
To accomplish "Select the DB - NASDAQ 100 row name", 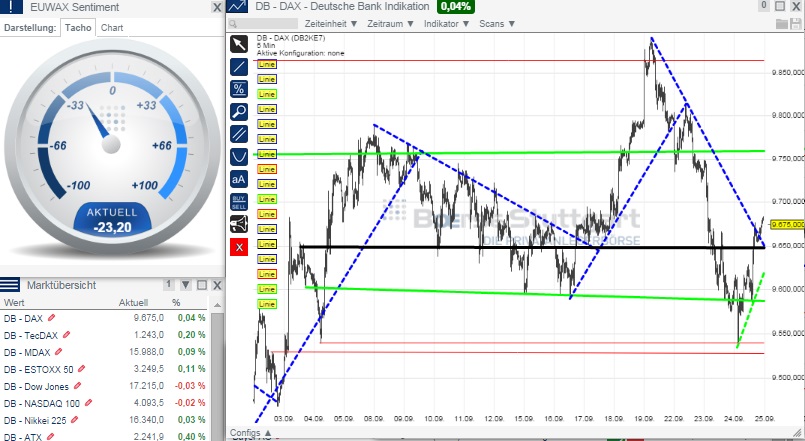I will click(42, 404).
